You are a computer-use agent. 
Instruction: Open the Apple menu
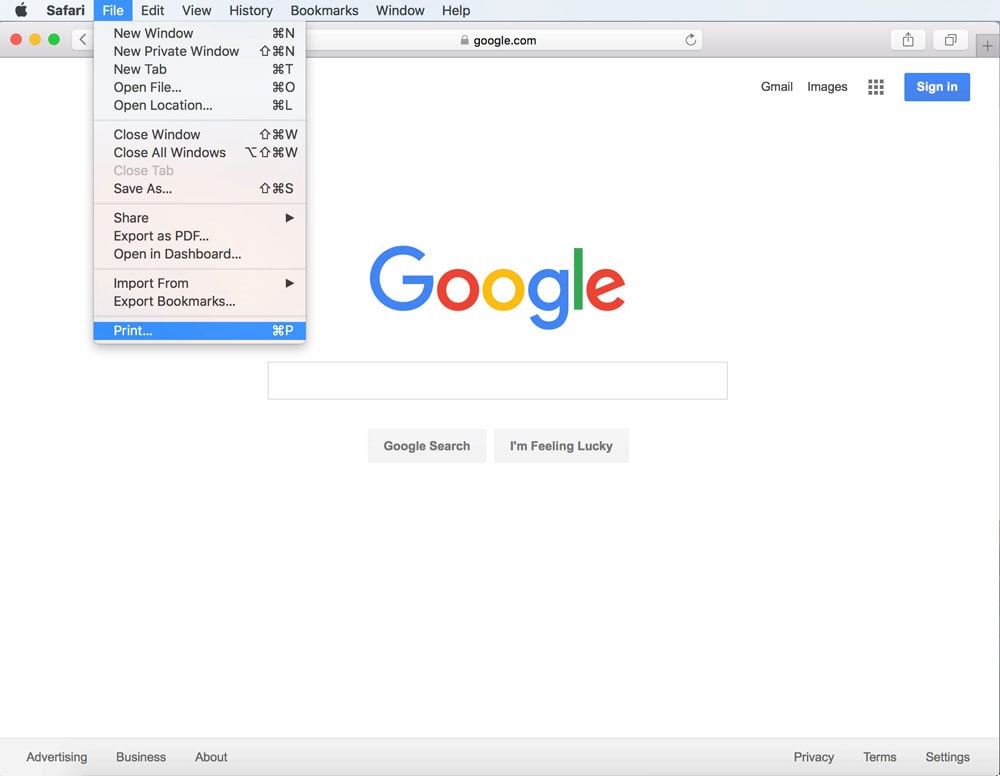(21, 10)
